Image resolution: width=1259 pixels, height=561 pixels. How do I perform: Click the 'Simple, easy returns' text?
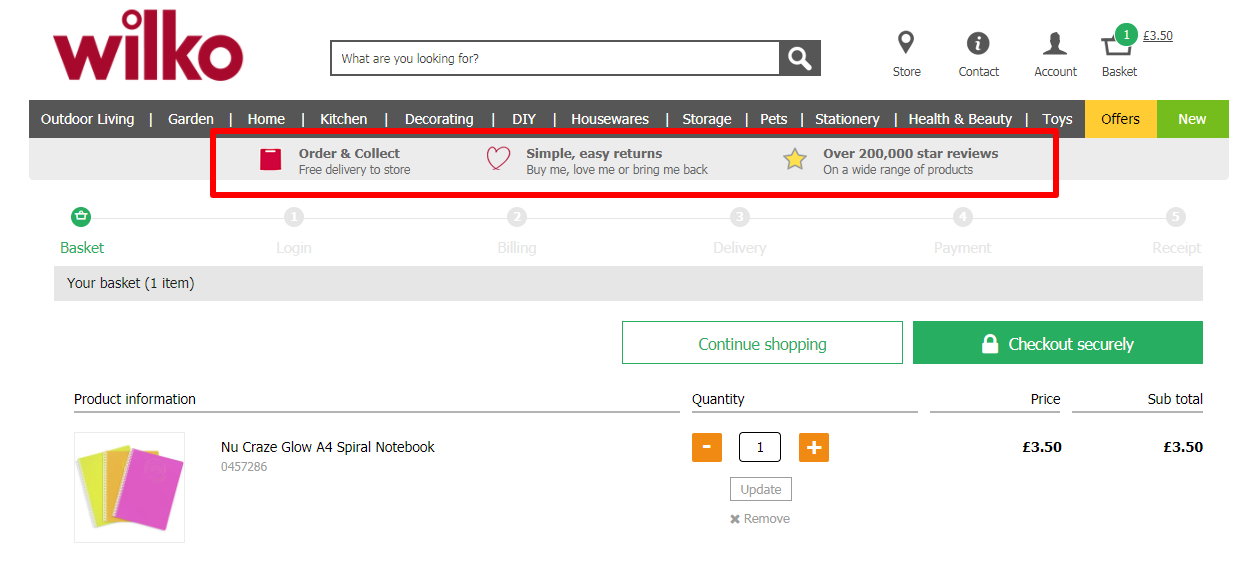click(594, 153)
